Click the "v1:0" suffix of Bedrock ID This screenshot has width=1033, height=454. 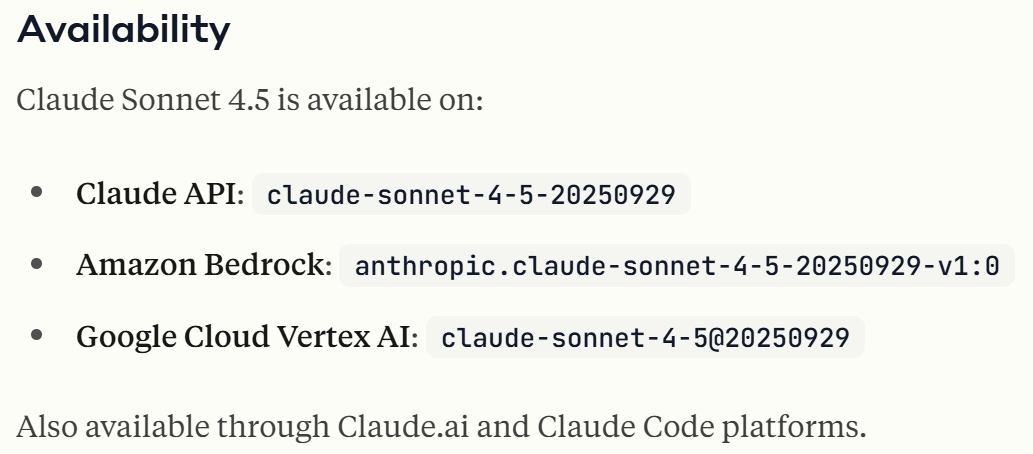click(972, 266)
